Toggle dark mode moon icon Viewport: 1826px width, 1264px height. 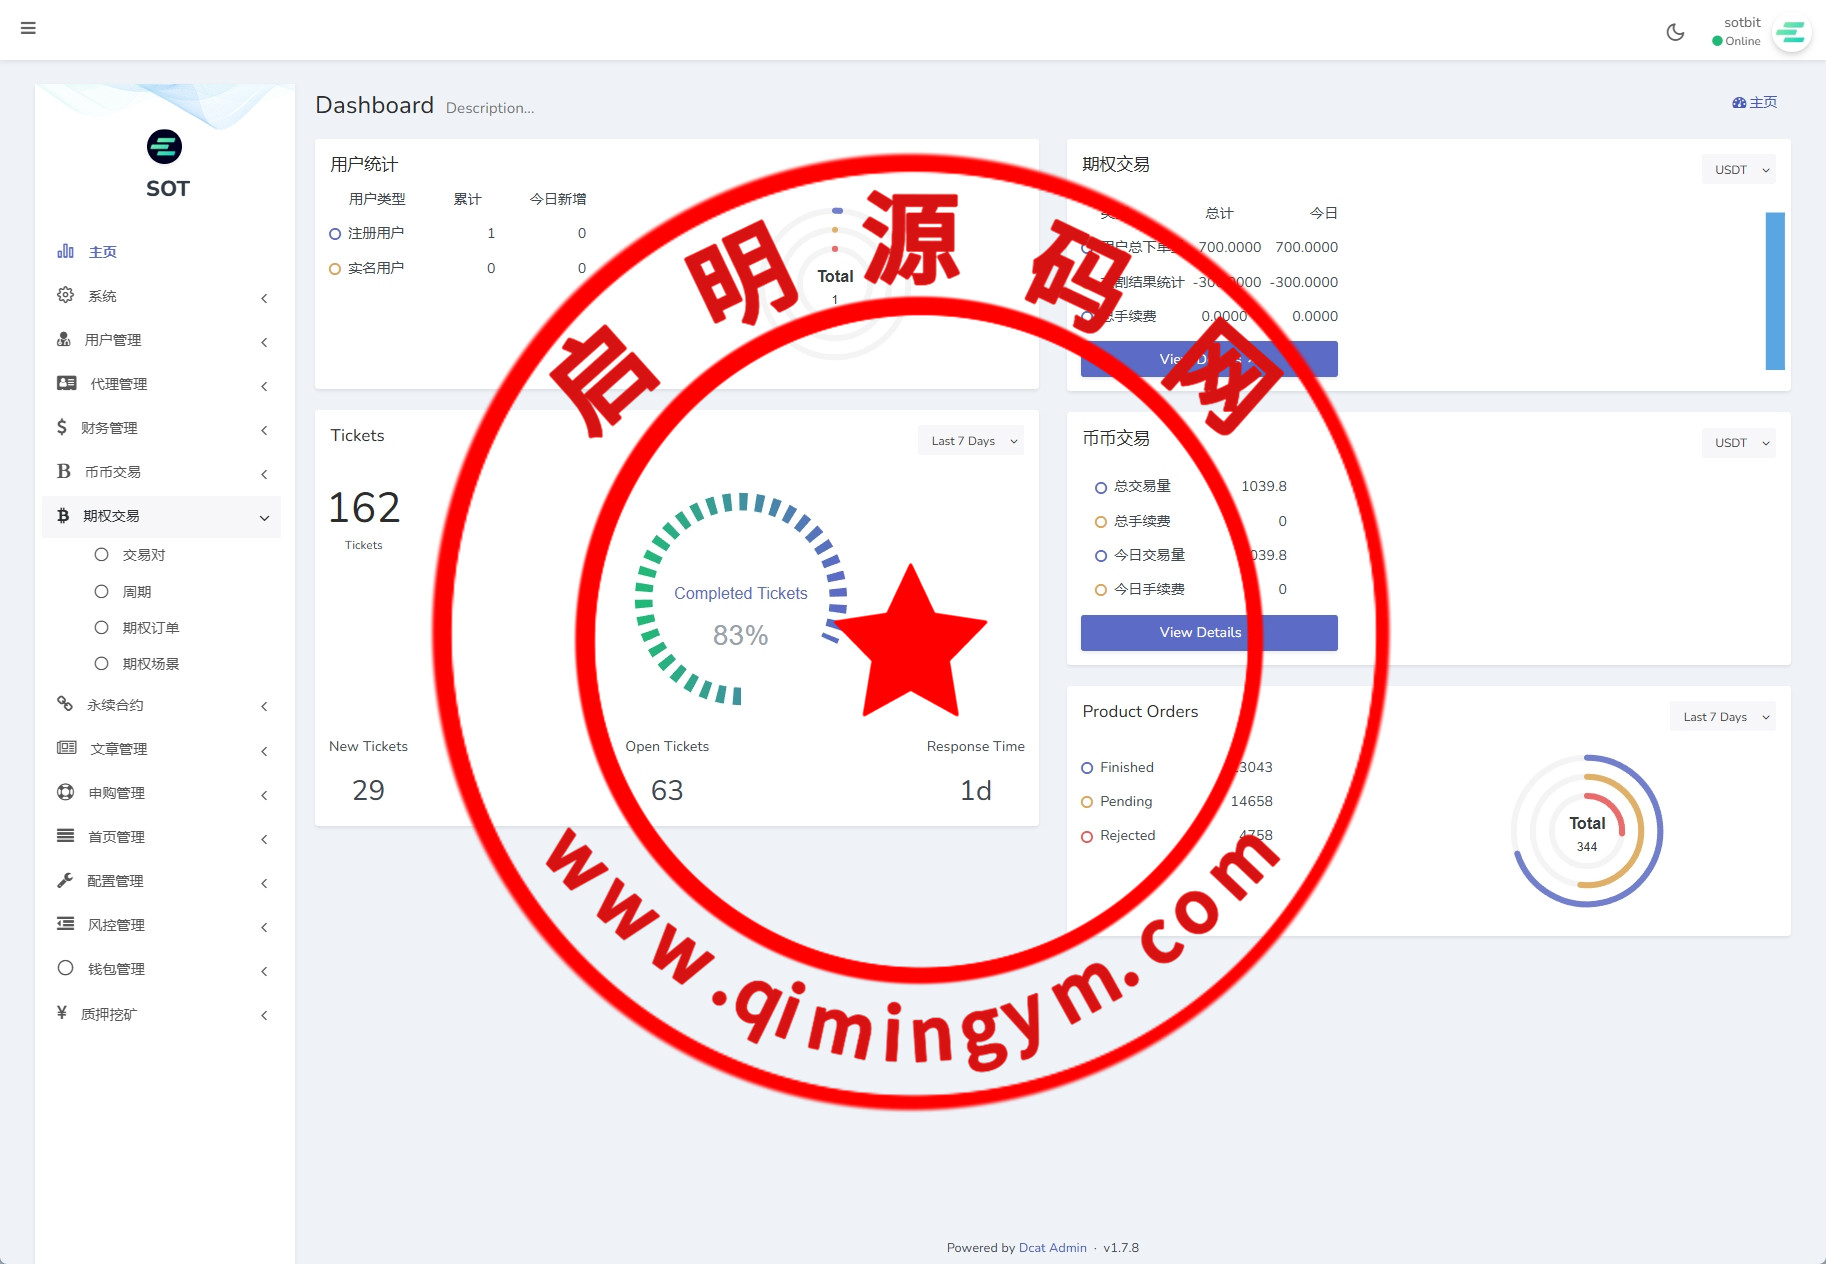tap(1675, 32)
